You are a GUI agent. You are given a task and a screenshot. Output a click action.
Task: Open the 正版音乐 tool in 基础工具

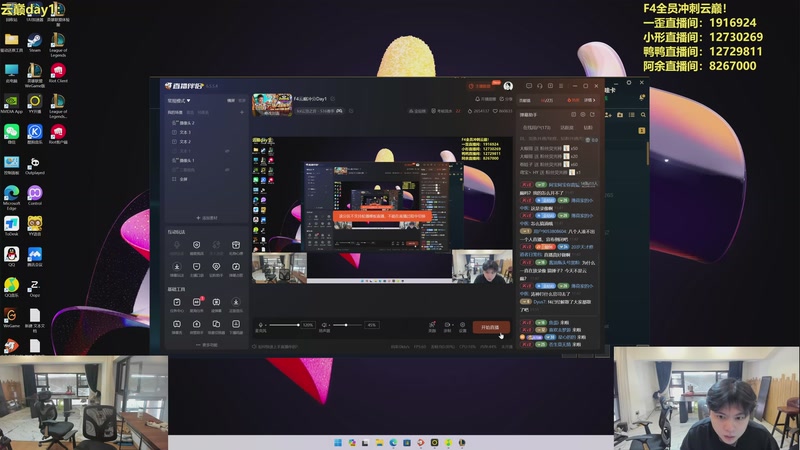point(236,304)
